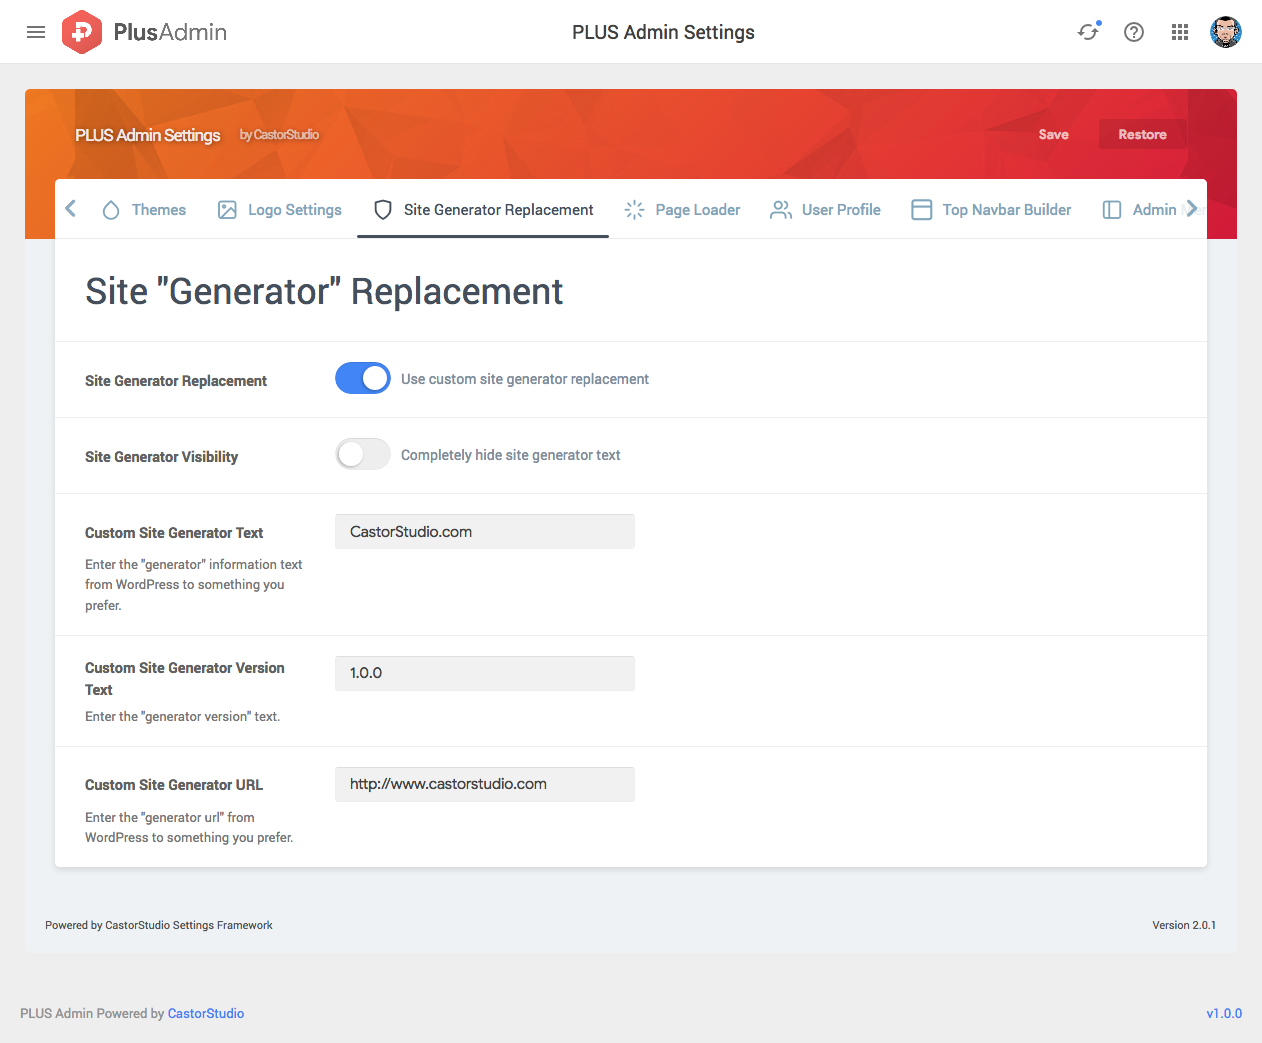Open the hamburger navigation menu
1262x1043 pixels.
[36, 32]
